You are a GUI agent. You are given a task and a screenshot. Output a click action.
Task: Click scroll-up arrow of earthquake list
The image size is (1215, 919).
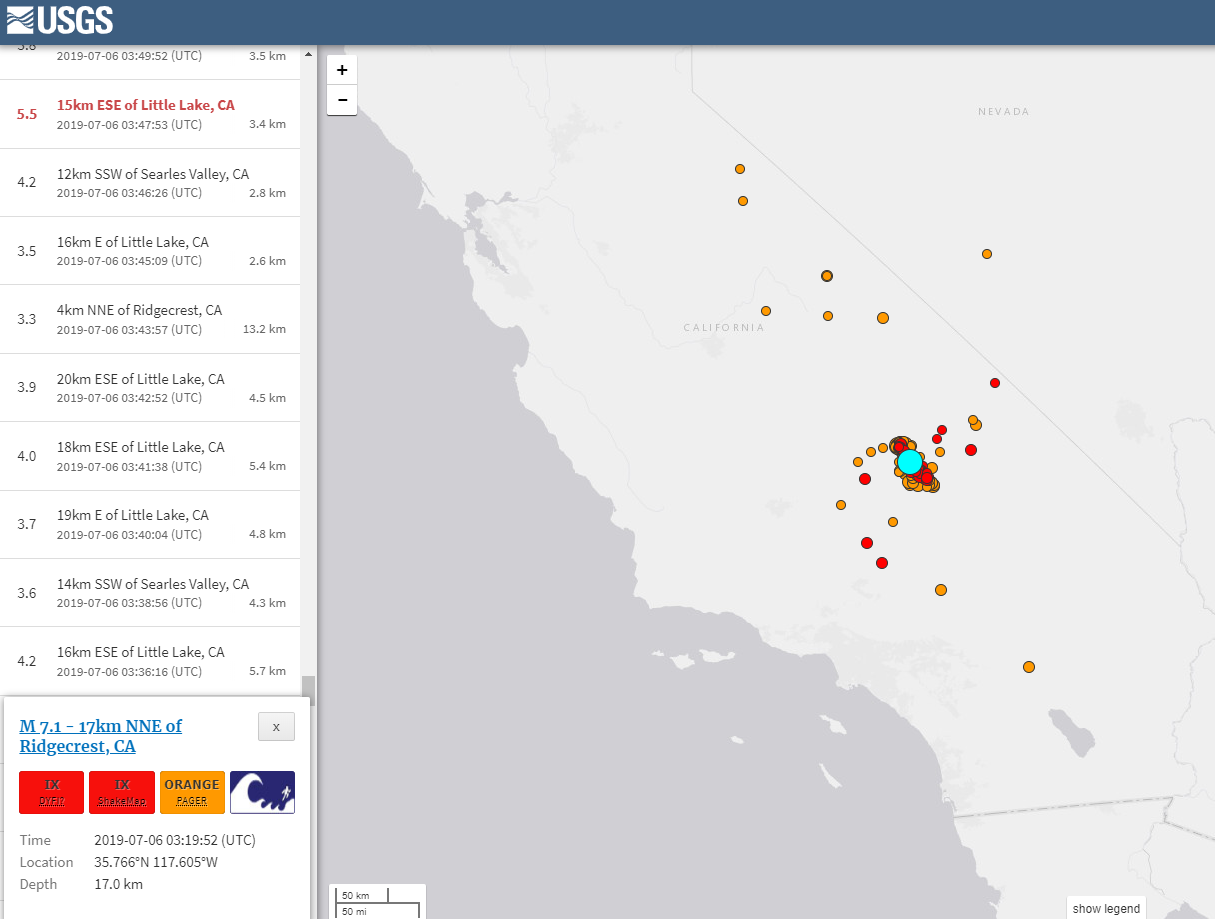tap(308, 54)
